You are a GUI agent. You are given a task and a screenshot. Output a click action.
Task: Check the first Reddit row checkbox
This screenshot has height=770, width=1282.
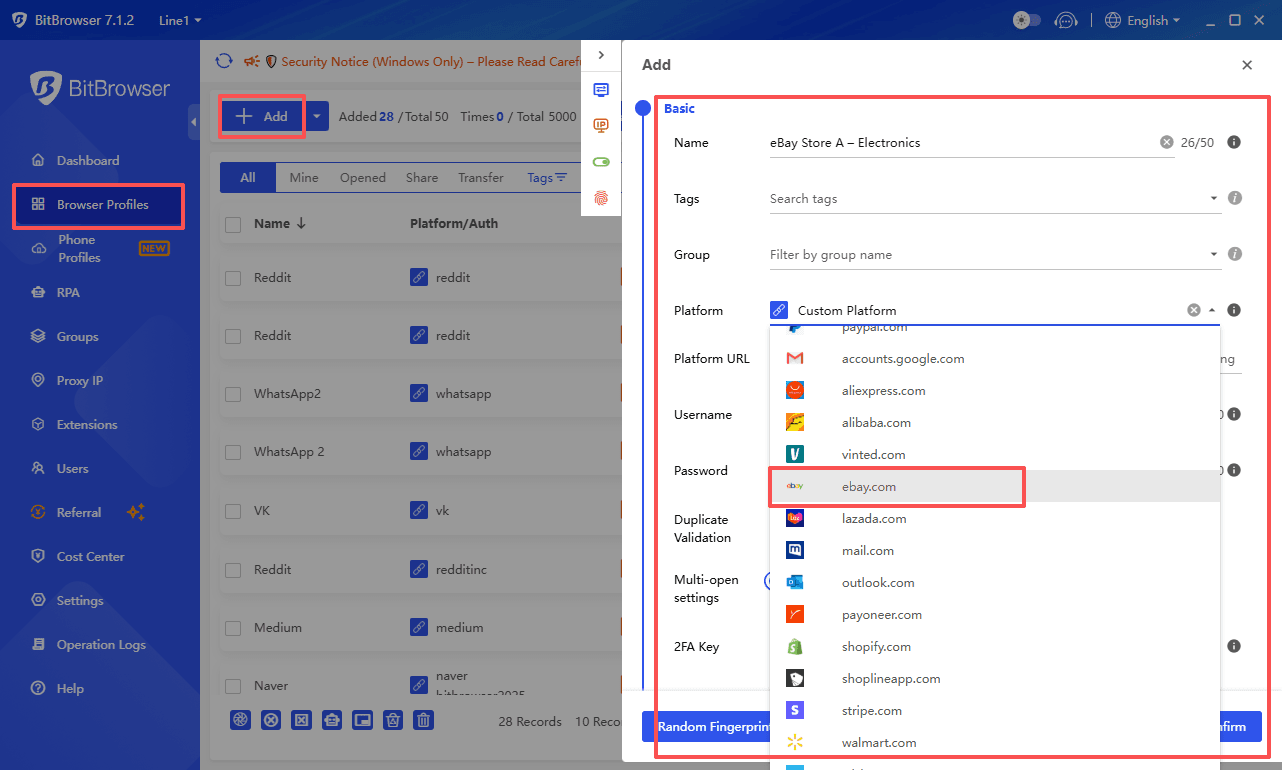233,278
